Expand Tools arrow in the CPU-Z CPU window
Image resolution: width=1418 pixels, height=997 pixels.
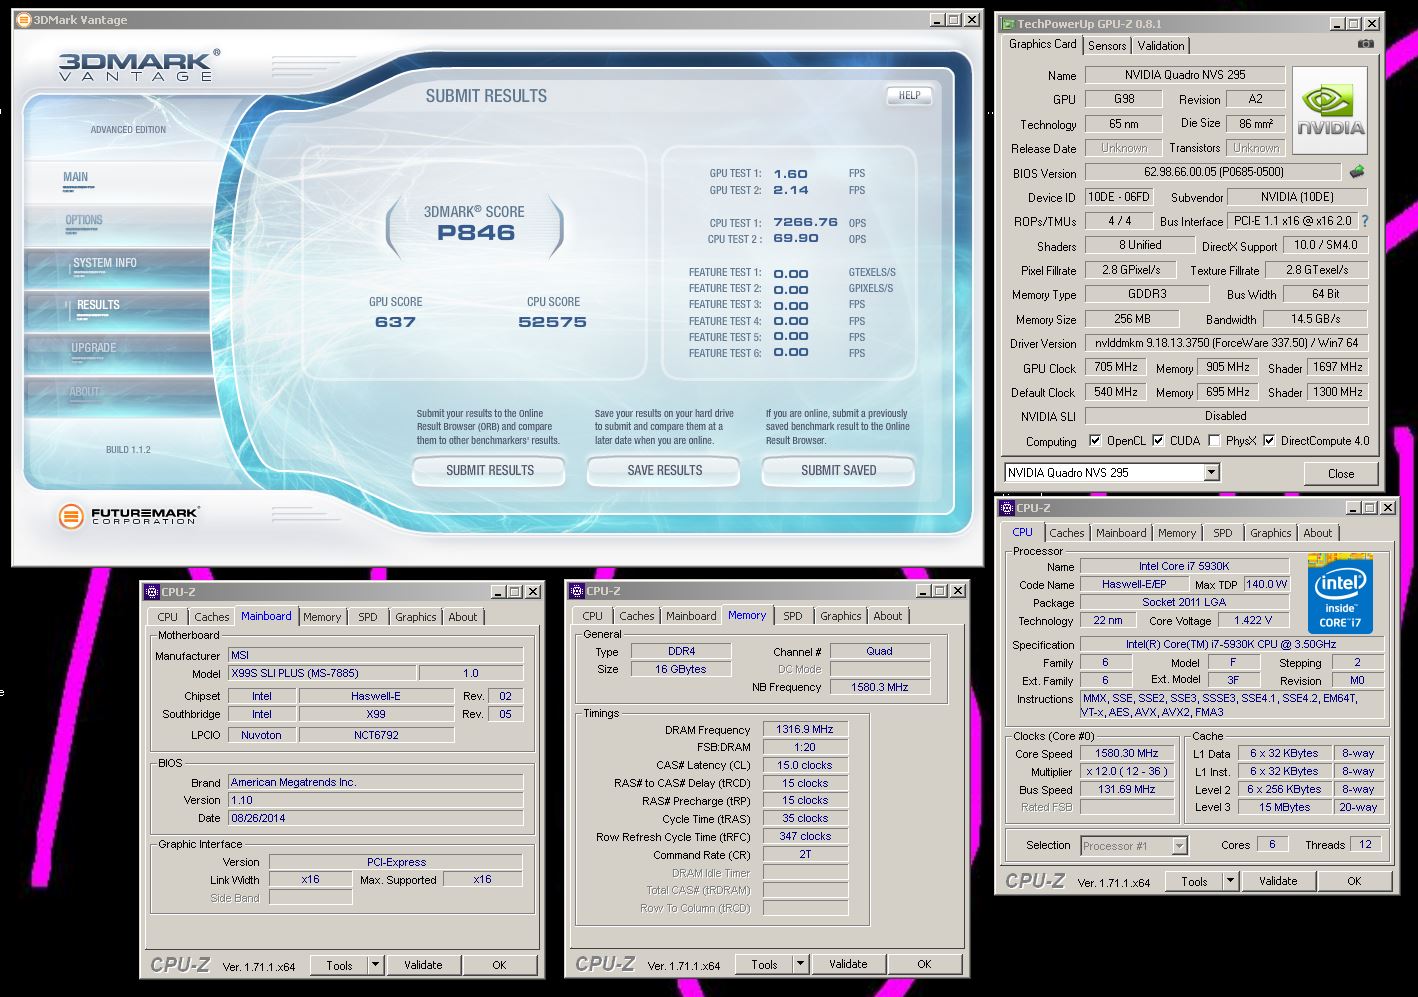tap(1230, 881)
